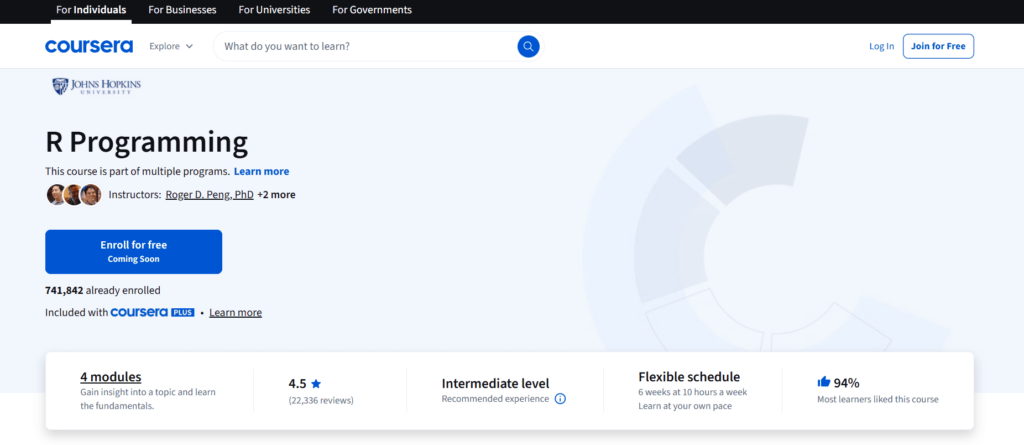The width and height of the screenshot is (1024, 445).
Task: Click the Enroll for free button
Action: click(133, 252)
